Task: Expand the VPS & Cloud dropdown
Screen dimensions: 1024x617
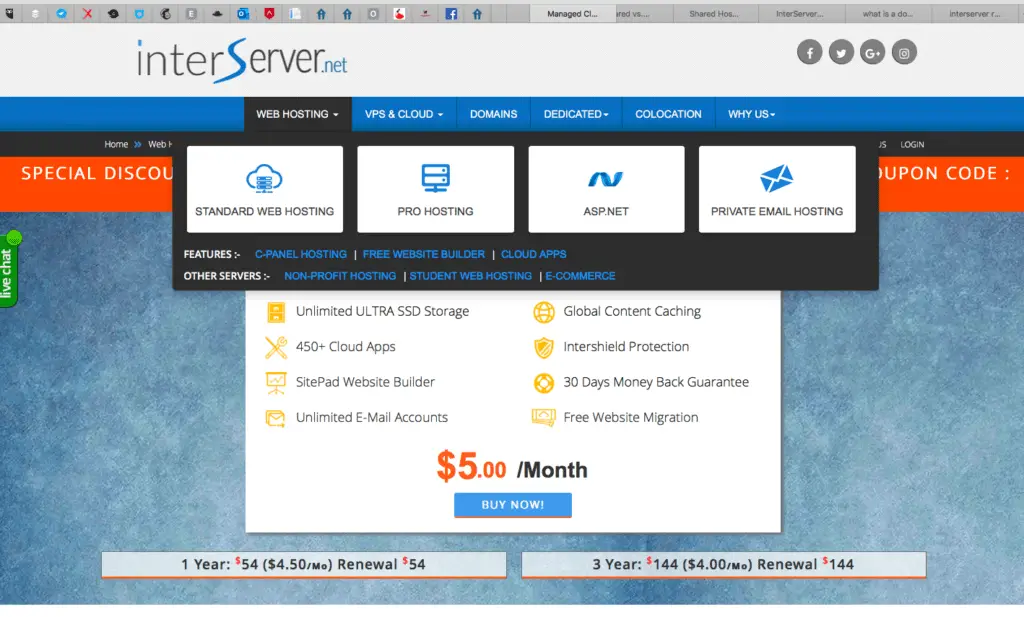Action: tap(404, 114)
